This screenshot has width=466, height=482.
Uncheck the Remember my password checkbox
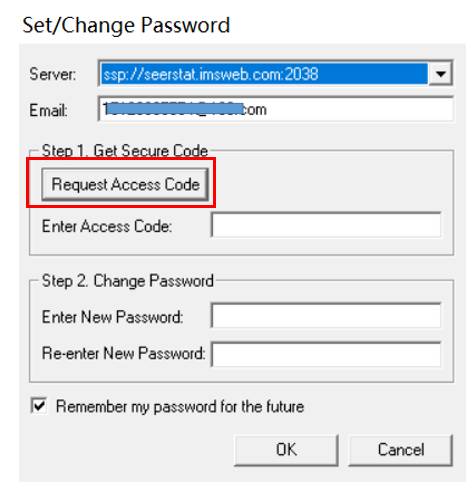tap(39, 406)
